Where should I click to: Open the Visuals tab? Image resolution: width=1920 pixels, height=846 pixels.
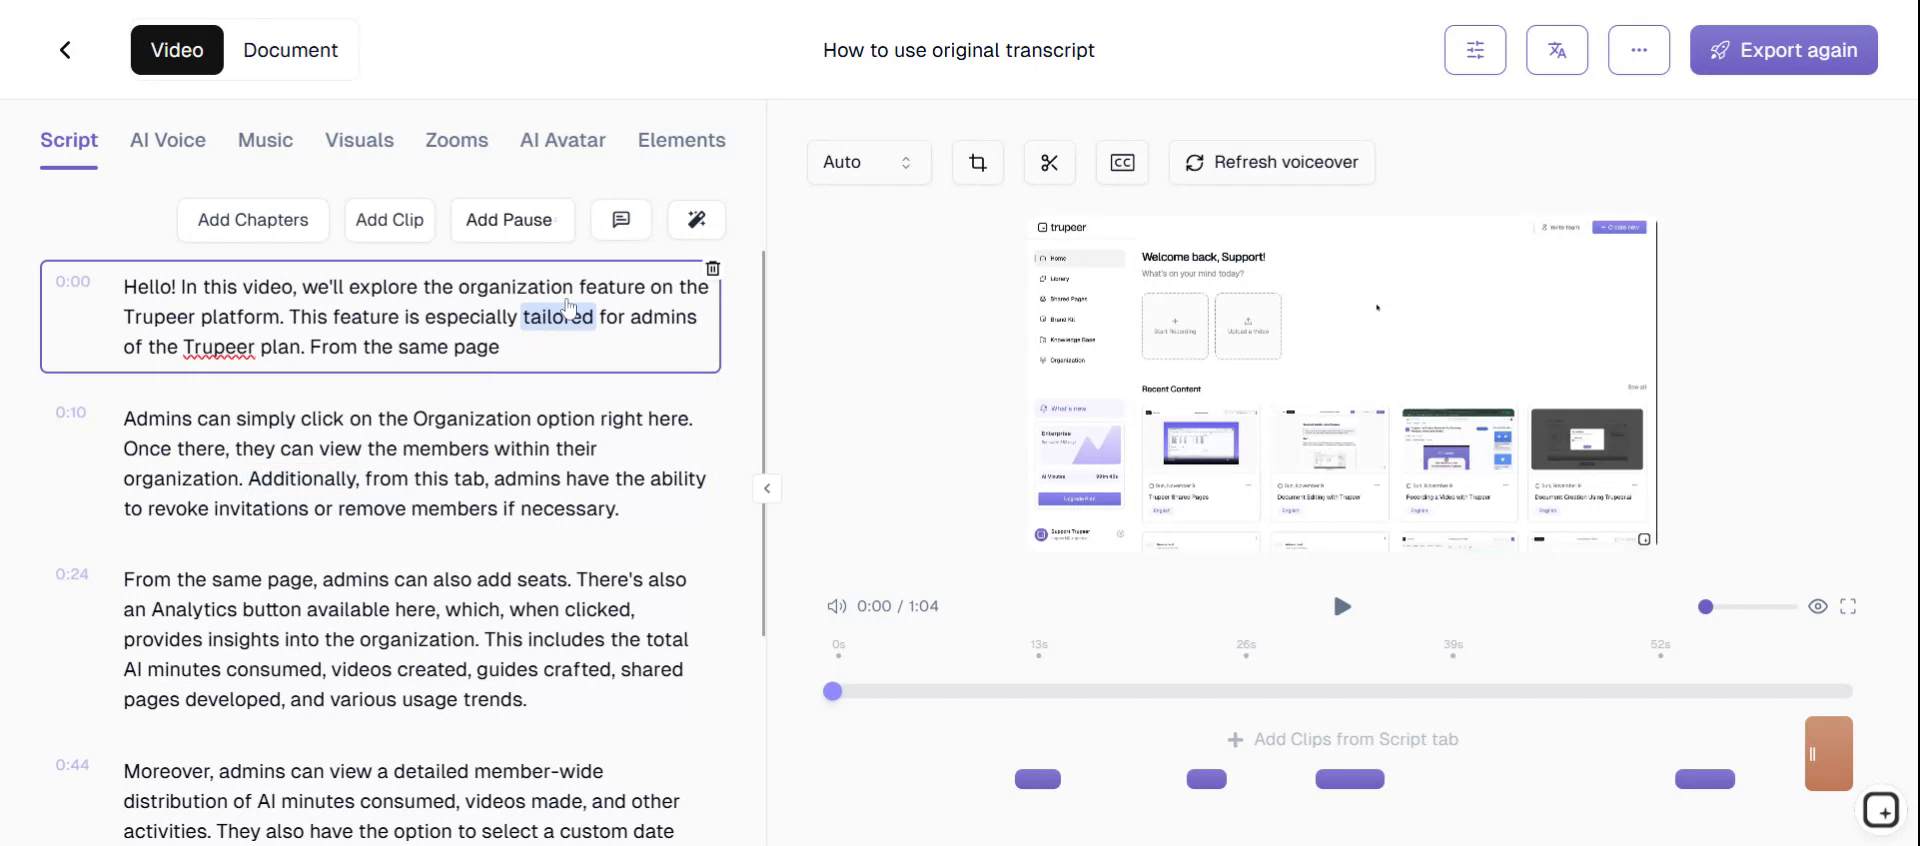point(359,141)
